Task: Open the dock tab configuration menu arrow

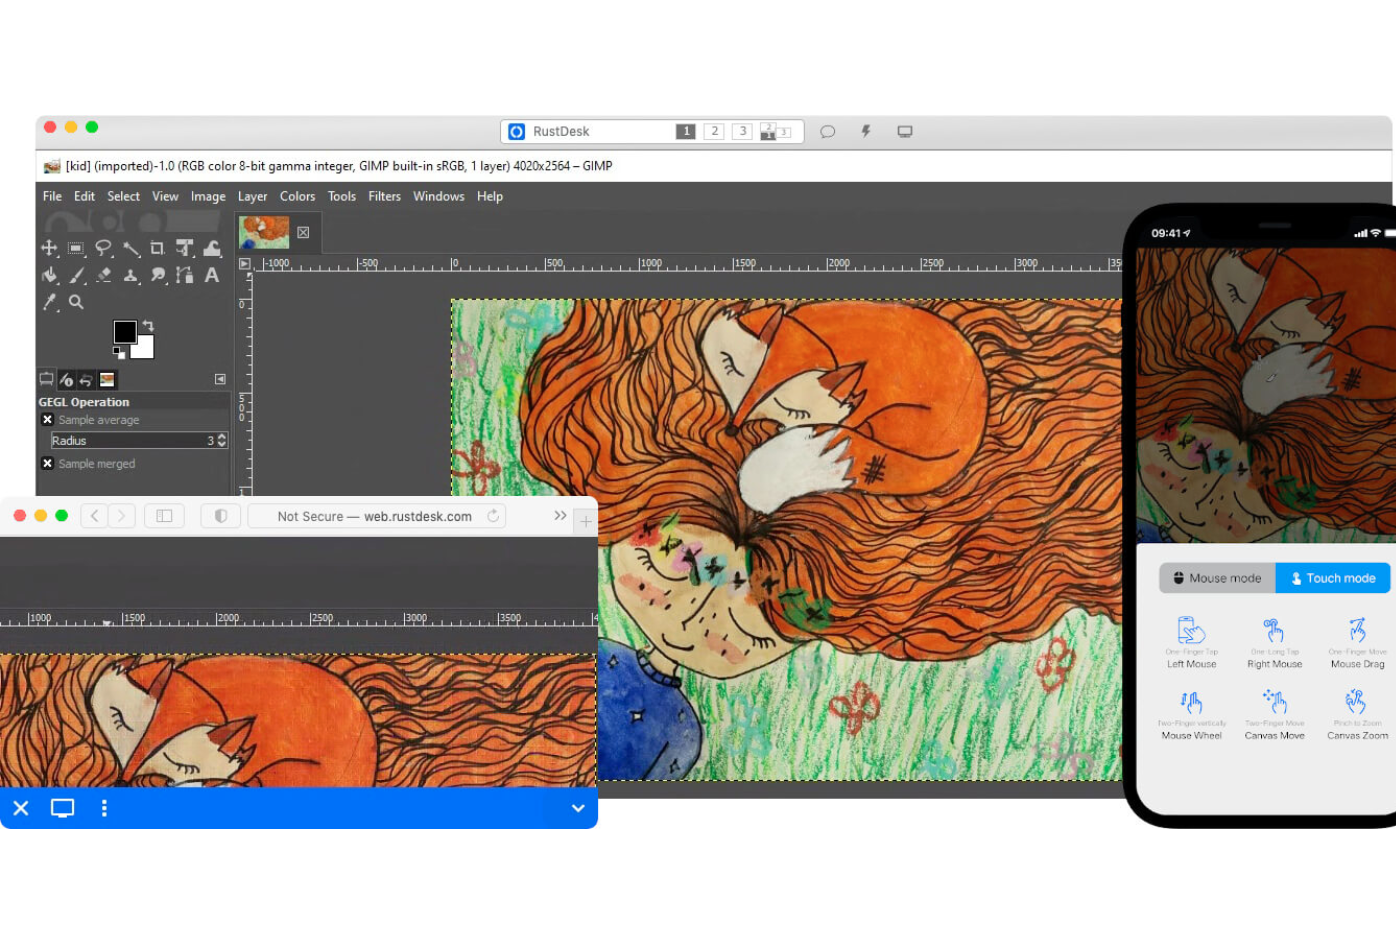Action: pos(220,379)
